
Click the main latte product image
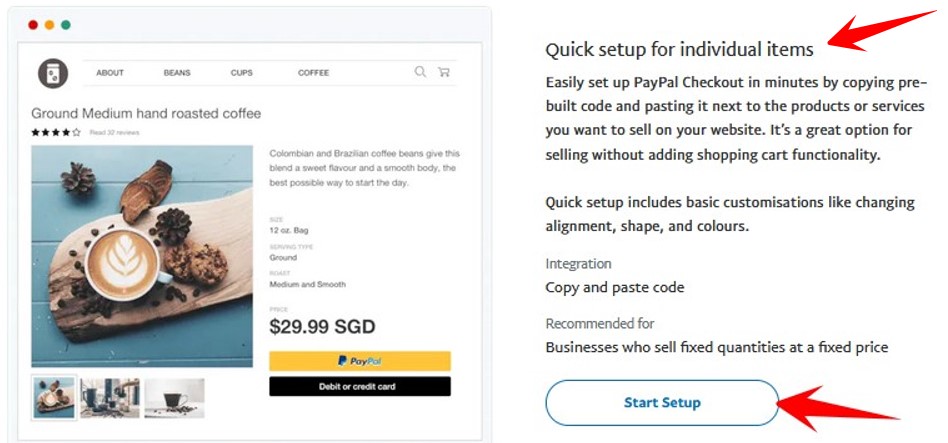coord(142,256)
